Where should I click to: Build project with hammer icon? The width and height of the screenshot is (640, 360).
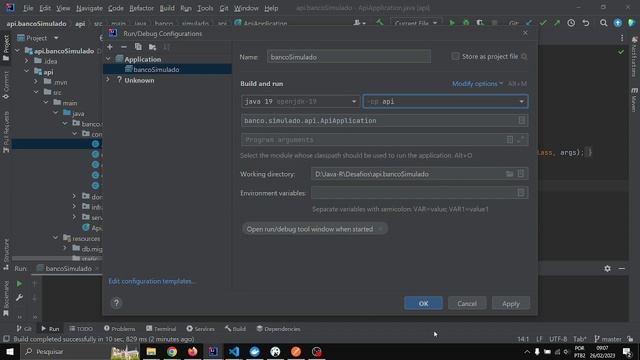click(x=380, y=23)
